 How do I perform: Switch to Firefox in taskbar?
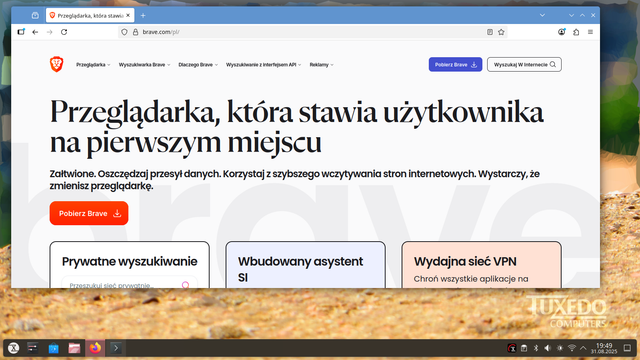pyautogui.click(x=95, y=348)
